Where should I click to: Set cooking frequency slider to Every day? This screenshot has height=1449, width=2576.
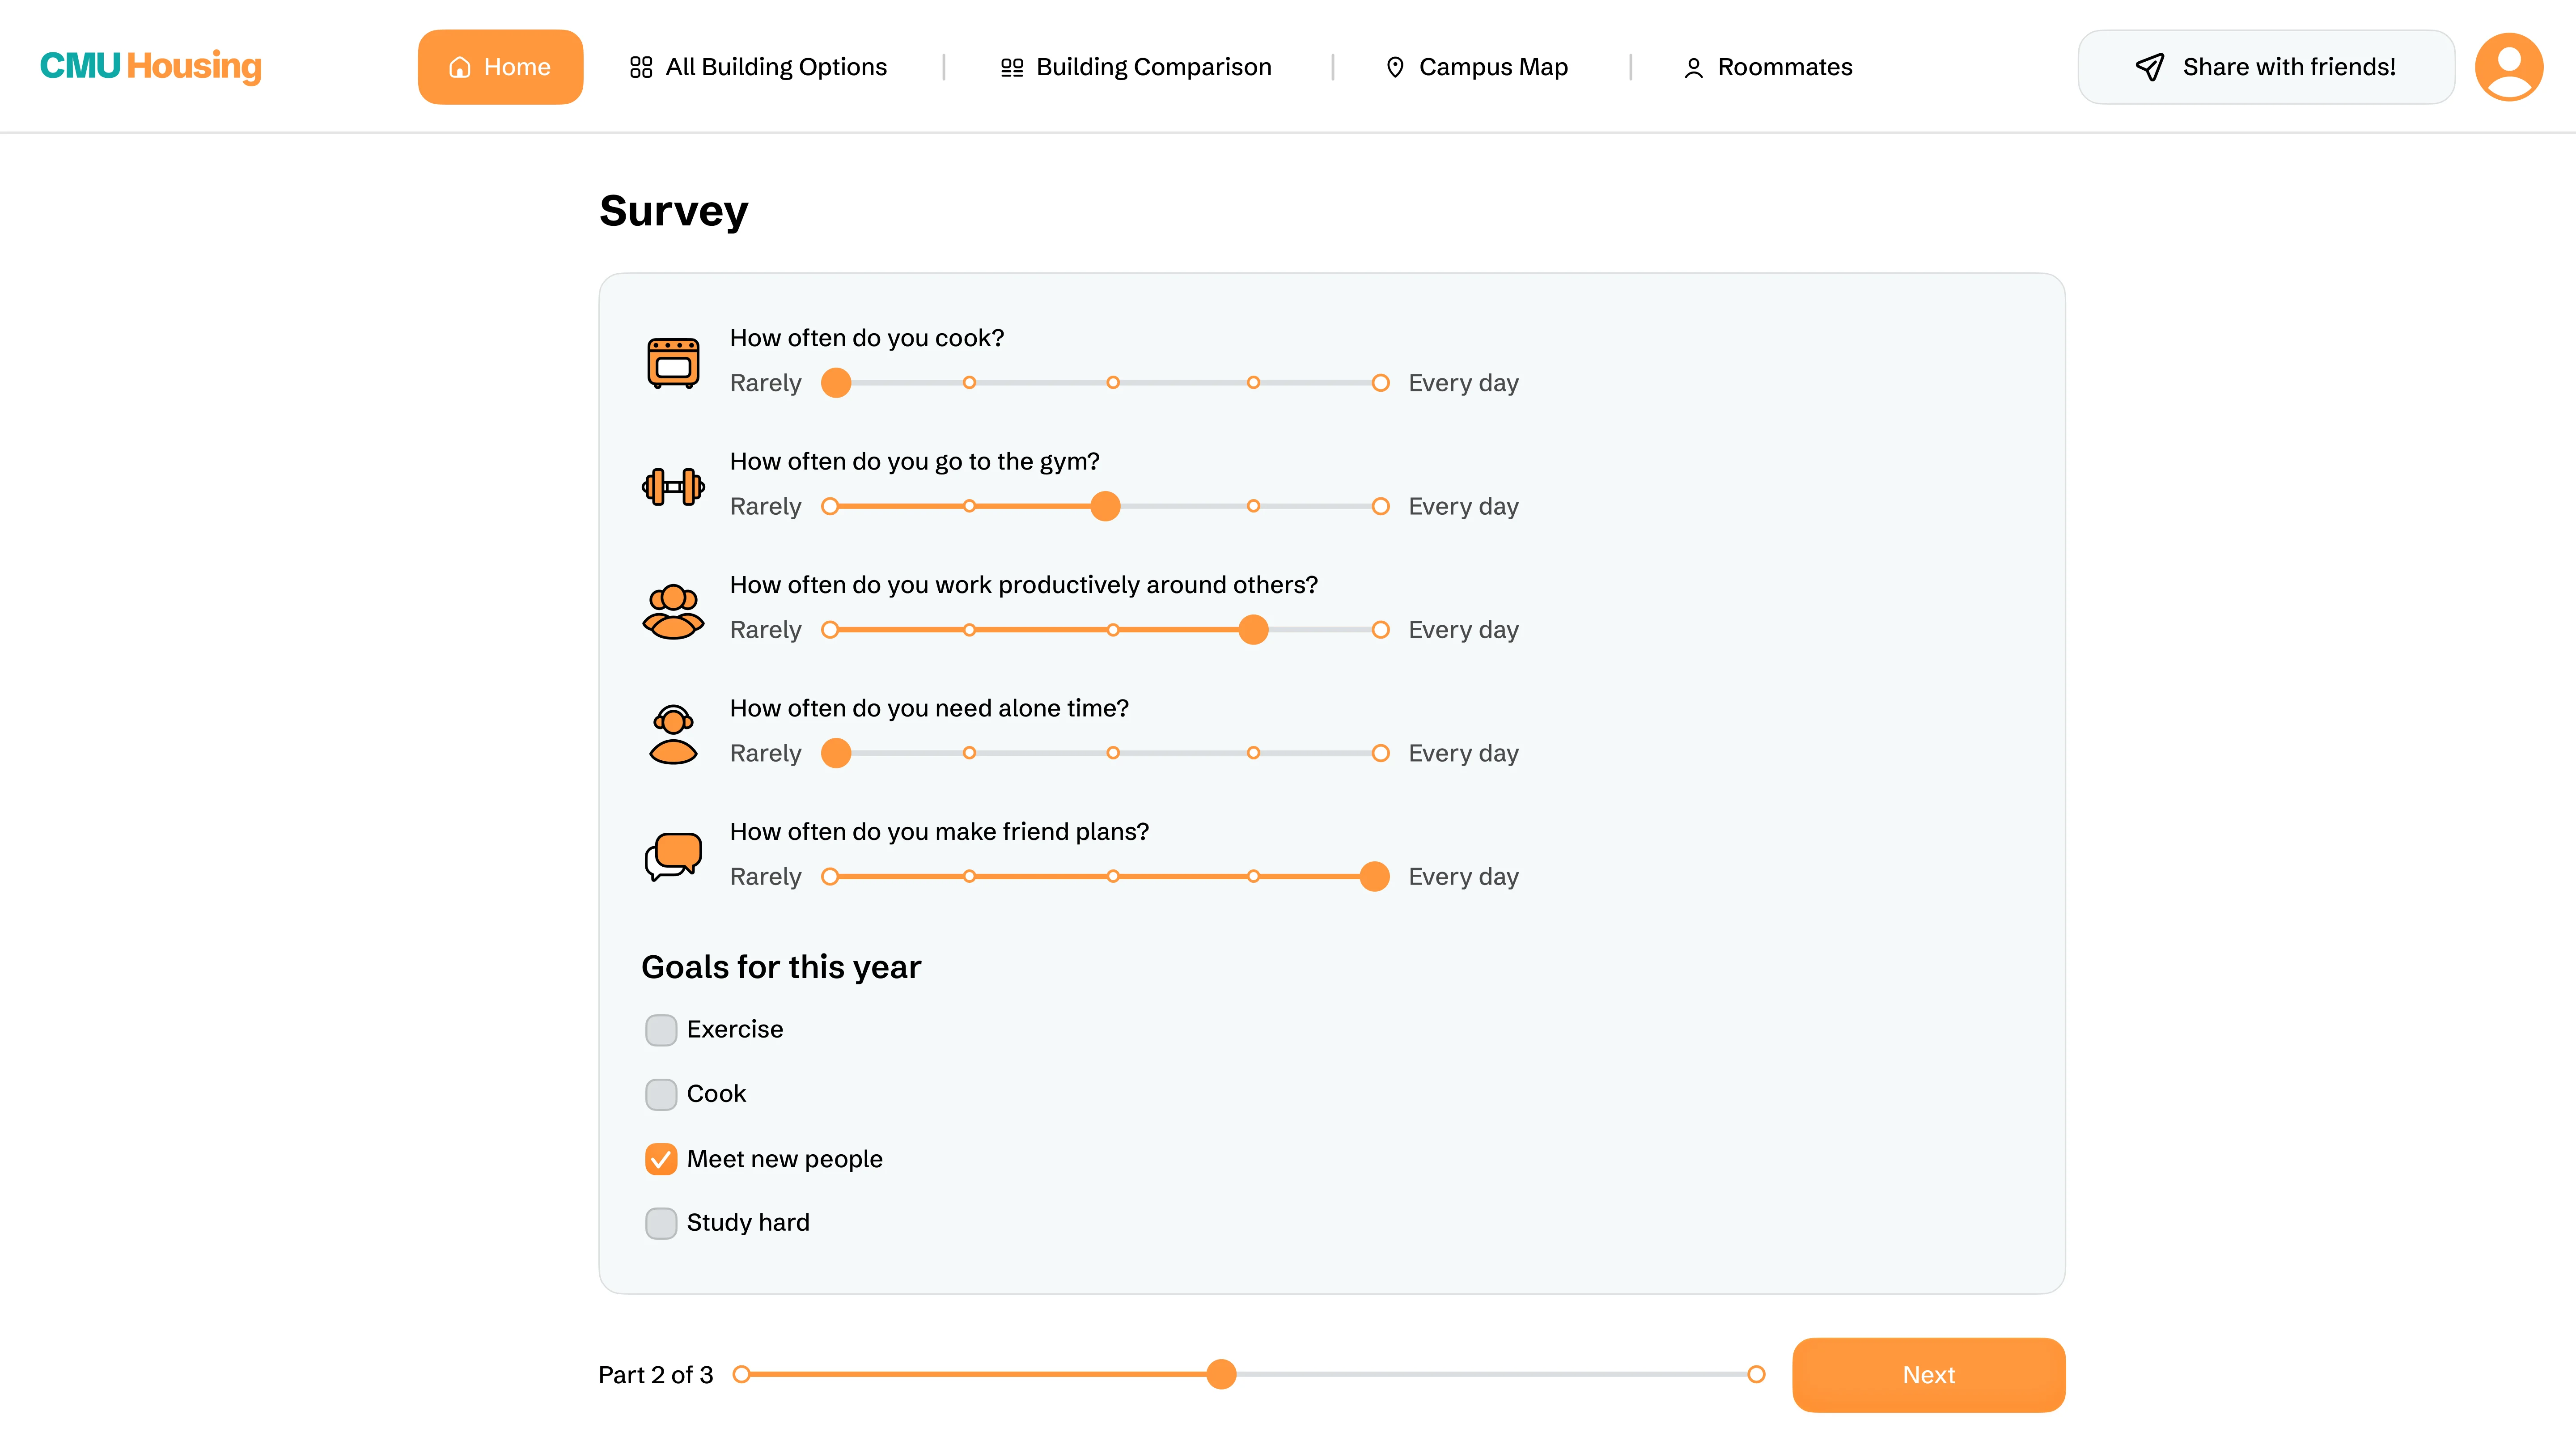1380,383
